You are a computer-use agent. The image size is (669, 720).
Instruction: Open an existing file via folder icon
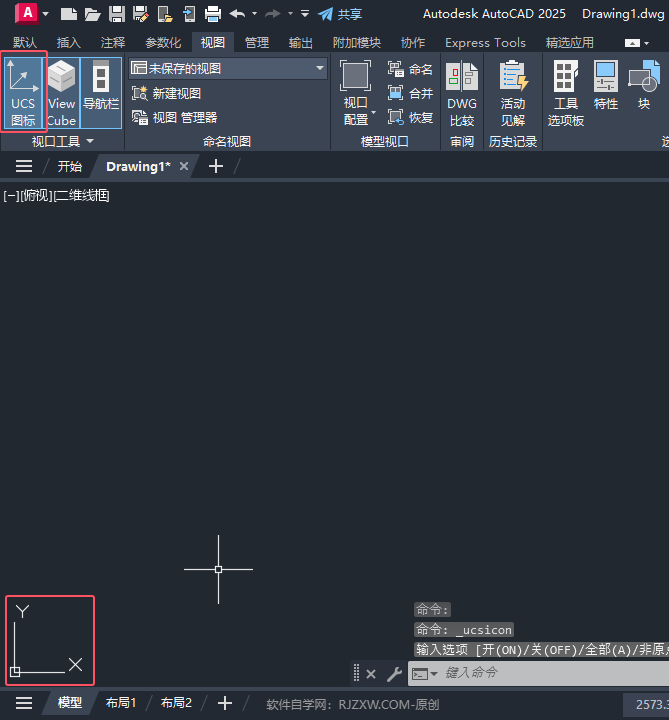pyautogui.click(x=92, y=14)
